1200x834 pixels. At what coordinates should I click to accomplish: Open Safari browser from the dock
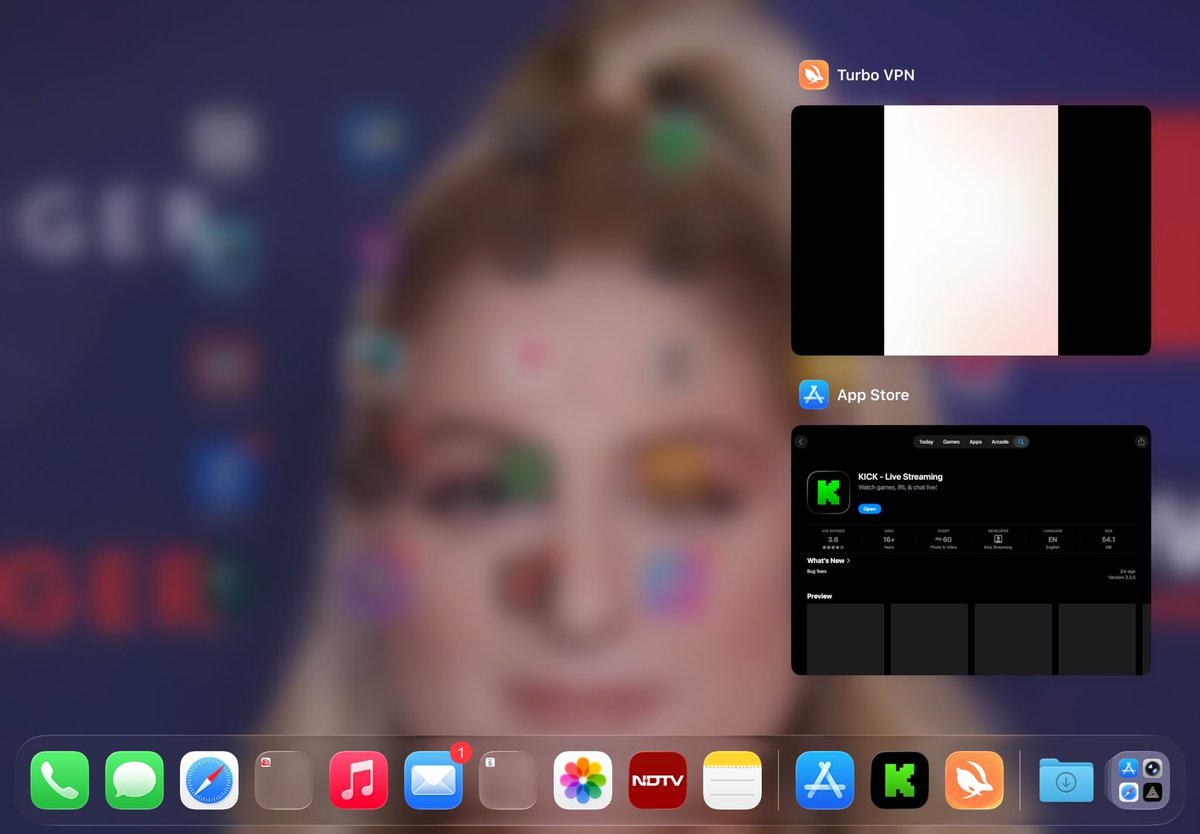pyautogui.click(x=209, y=780)
